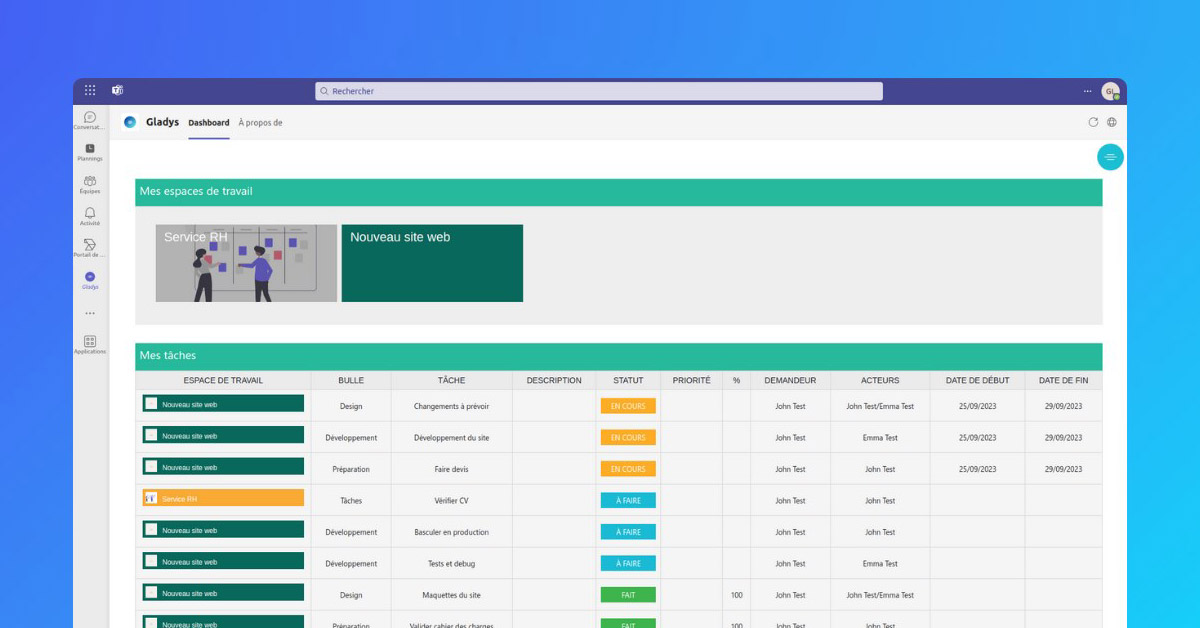This screenshot has width=1200, height=628.
Task: Click the DESCRIPTION column header
Action: click(x=554, y=380)
